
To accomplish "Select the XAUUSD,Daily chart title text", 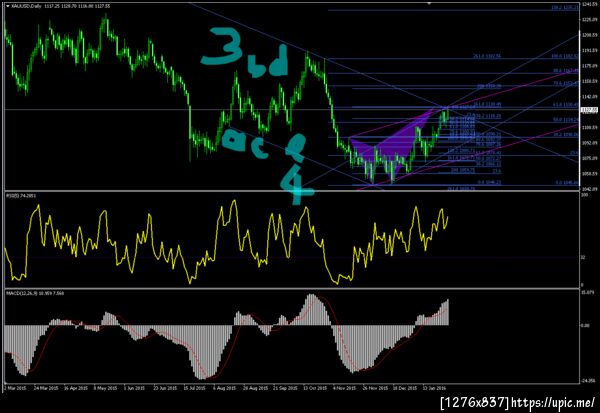I will pyautogui.click(x=27, y=6).
